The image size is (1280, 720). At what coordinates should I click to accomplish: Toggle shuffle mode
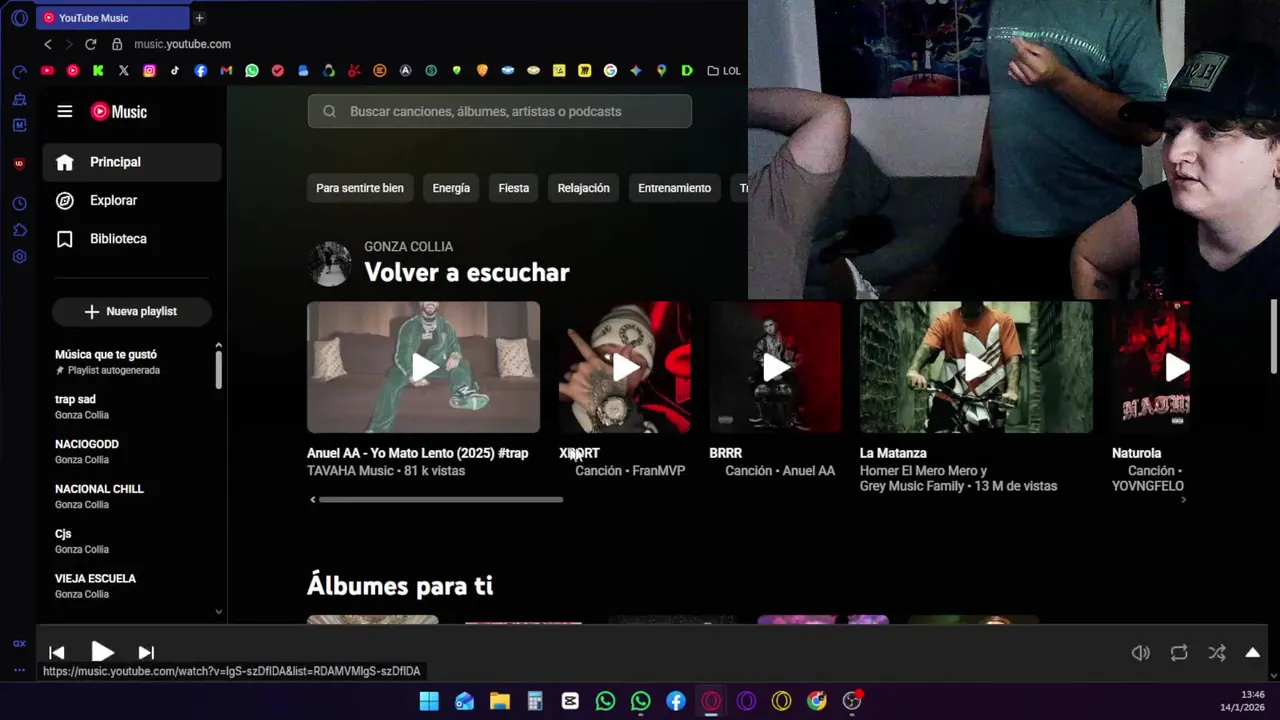coord(1217,653)
